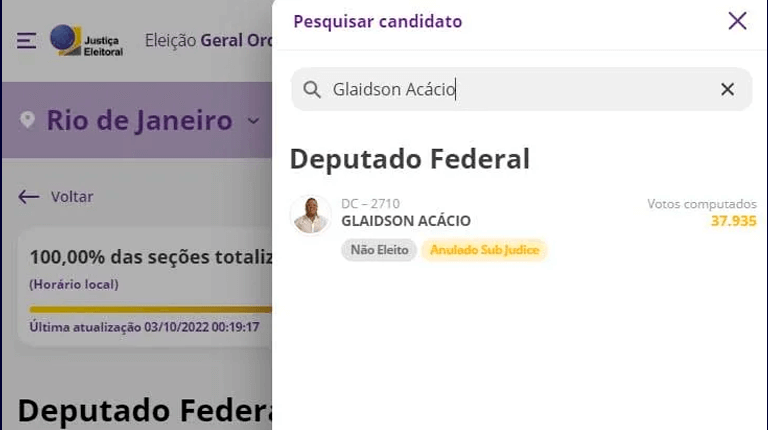Open the candidate photo thumbnail
The height and width of the screenshot is (430, 768).
coord(311,215)
